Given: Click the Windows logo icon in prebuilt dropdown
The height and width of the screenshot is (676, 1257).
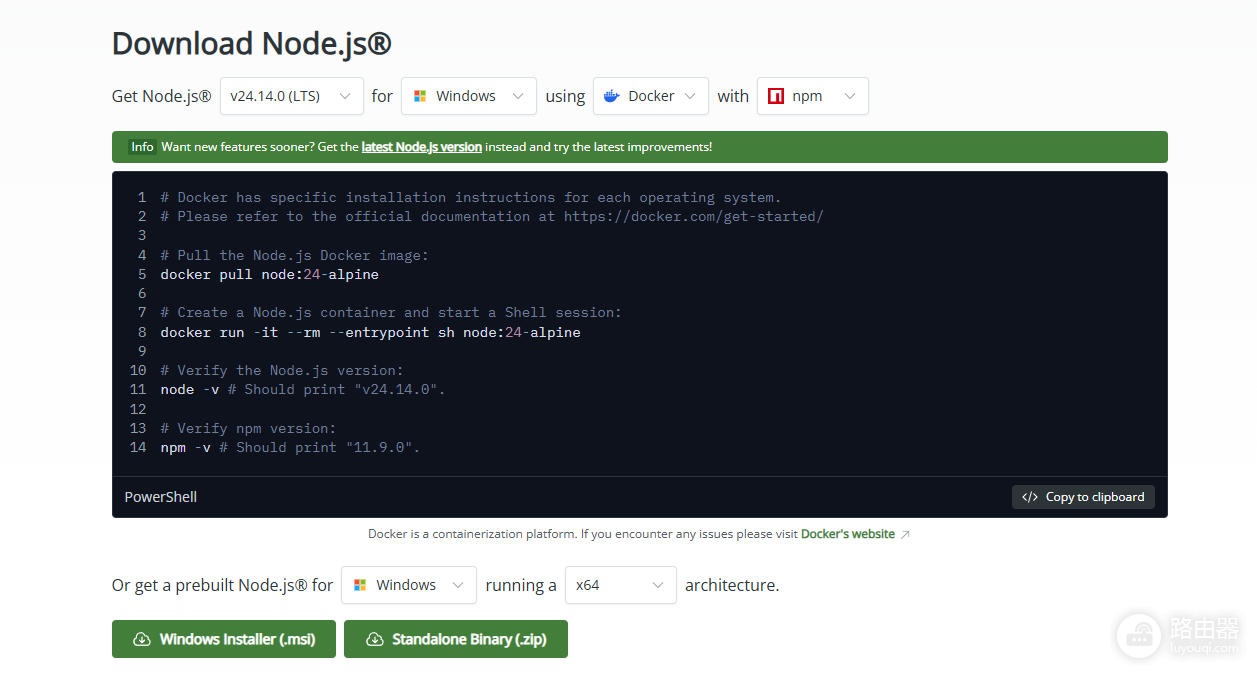Looking at the screenshot, I should click(360, 585).
